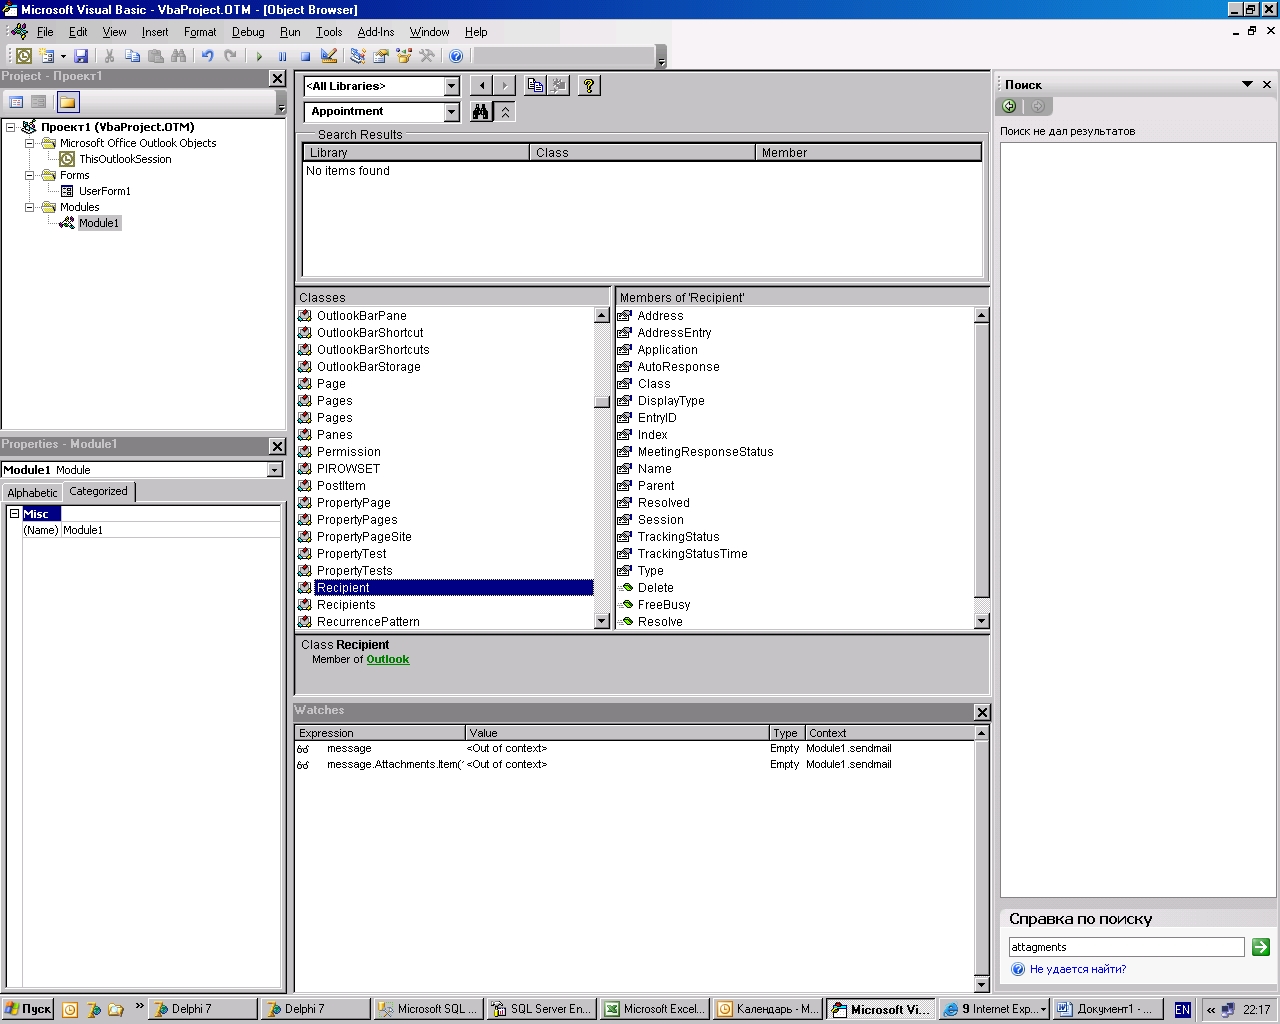Screen dimensions: 1280x1024
Task: Collapse the Misc property category
Action: [14, 513]
